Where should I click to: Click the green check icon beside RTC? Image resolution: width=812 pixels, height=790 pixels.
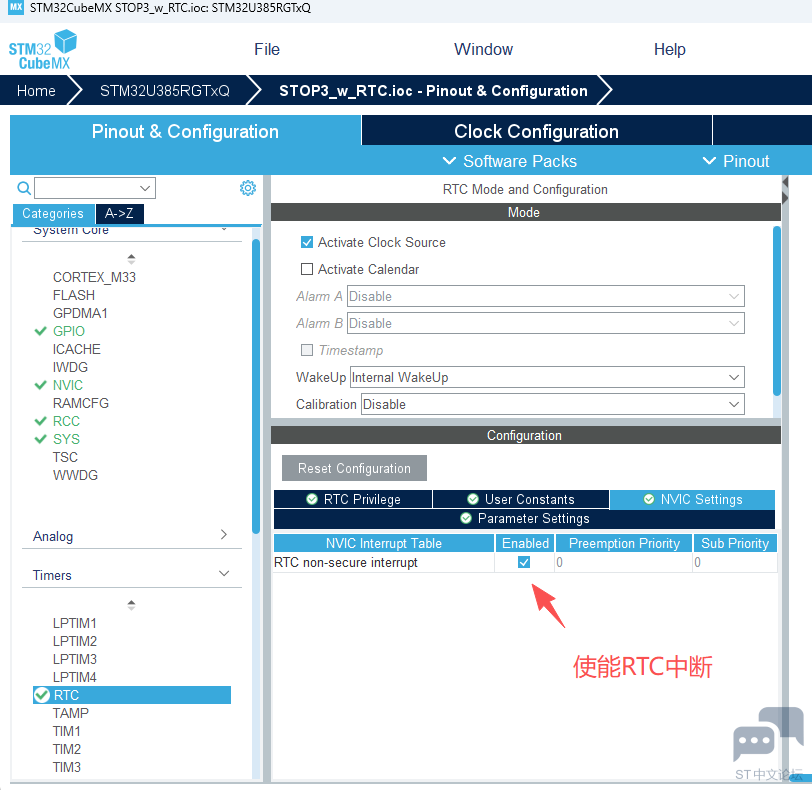point(41,695)
